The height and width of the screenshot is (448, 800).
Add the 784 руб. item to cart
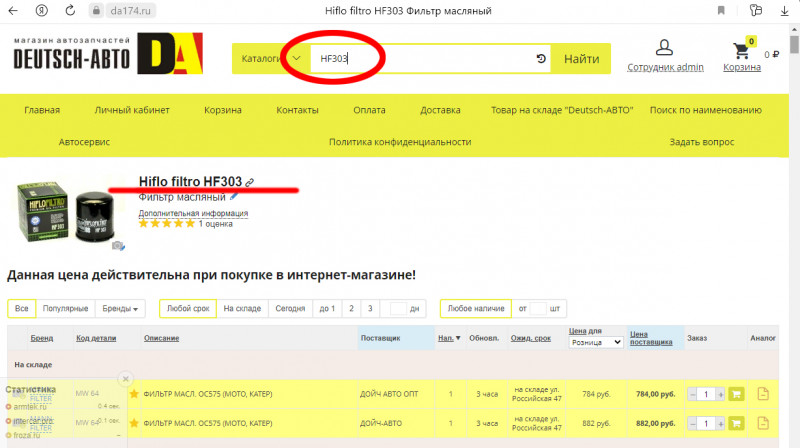tap(736, 394)
